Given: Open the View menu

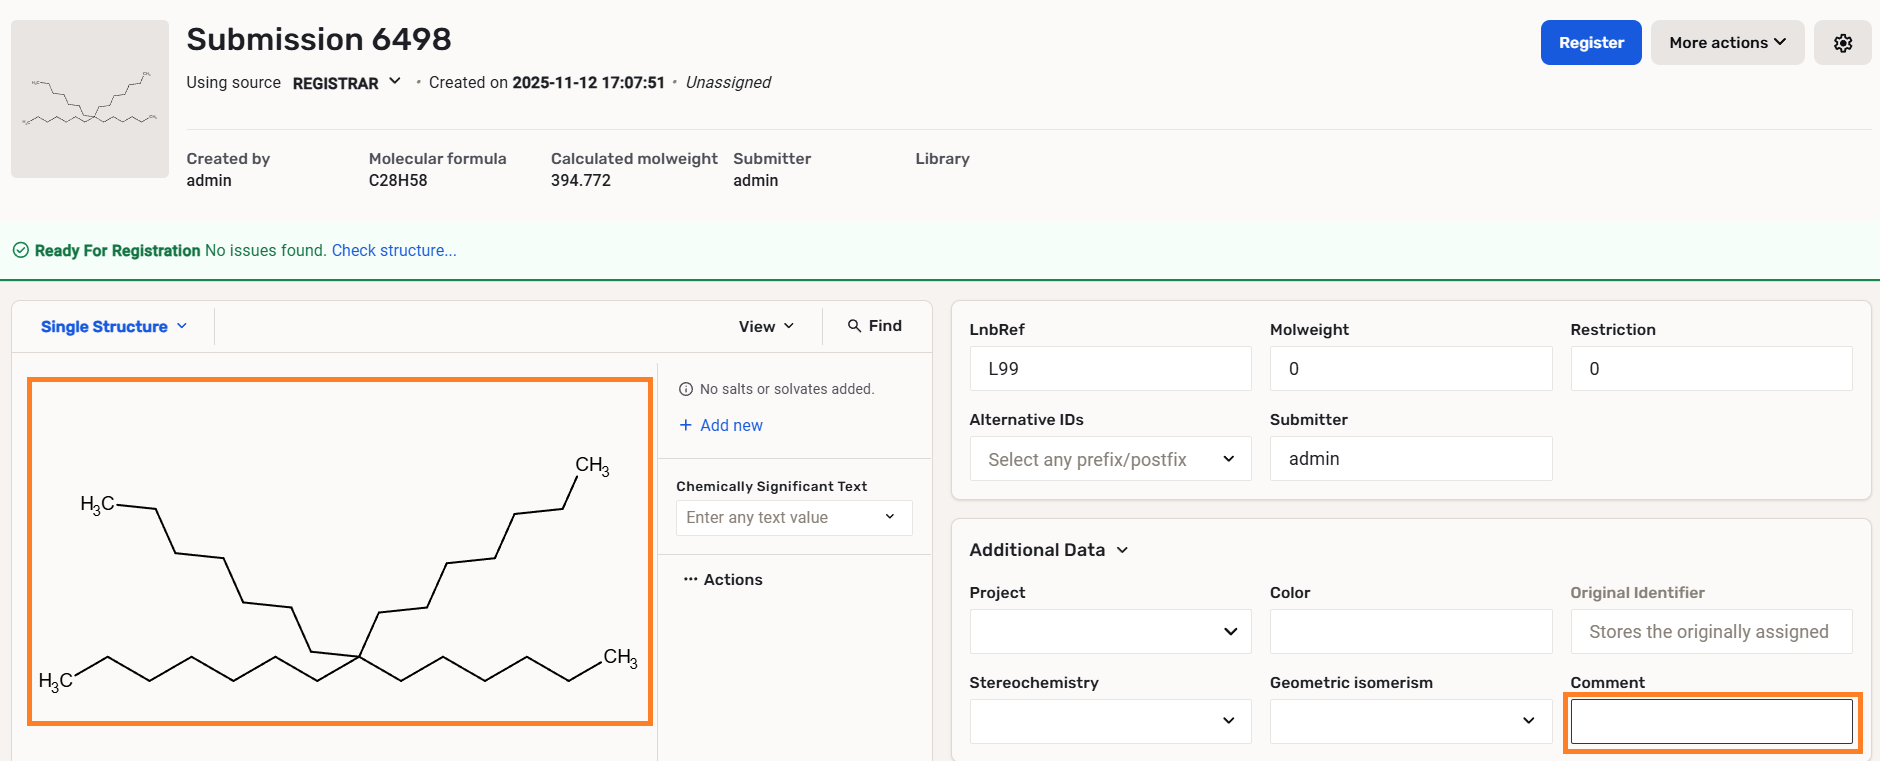Looking at the screenshot, I should point(766,327).
